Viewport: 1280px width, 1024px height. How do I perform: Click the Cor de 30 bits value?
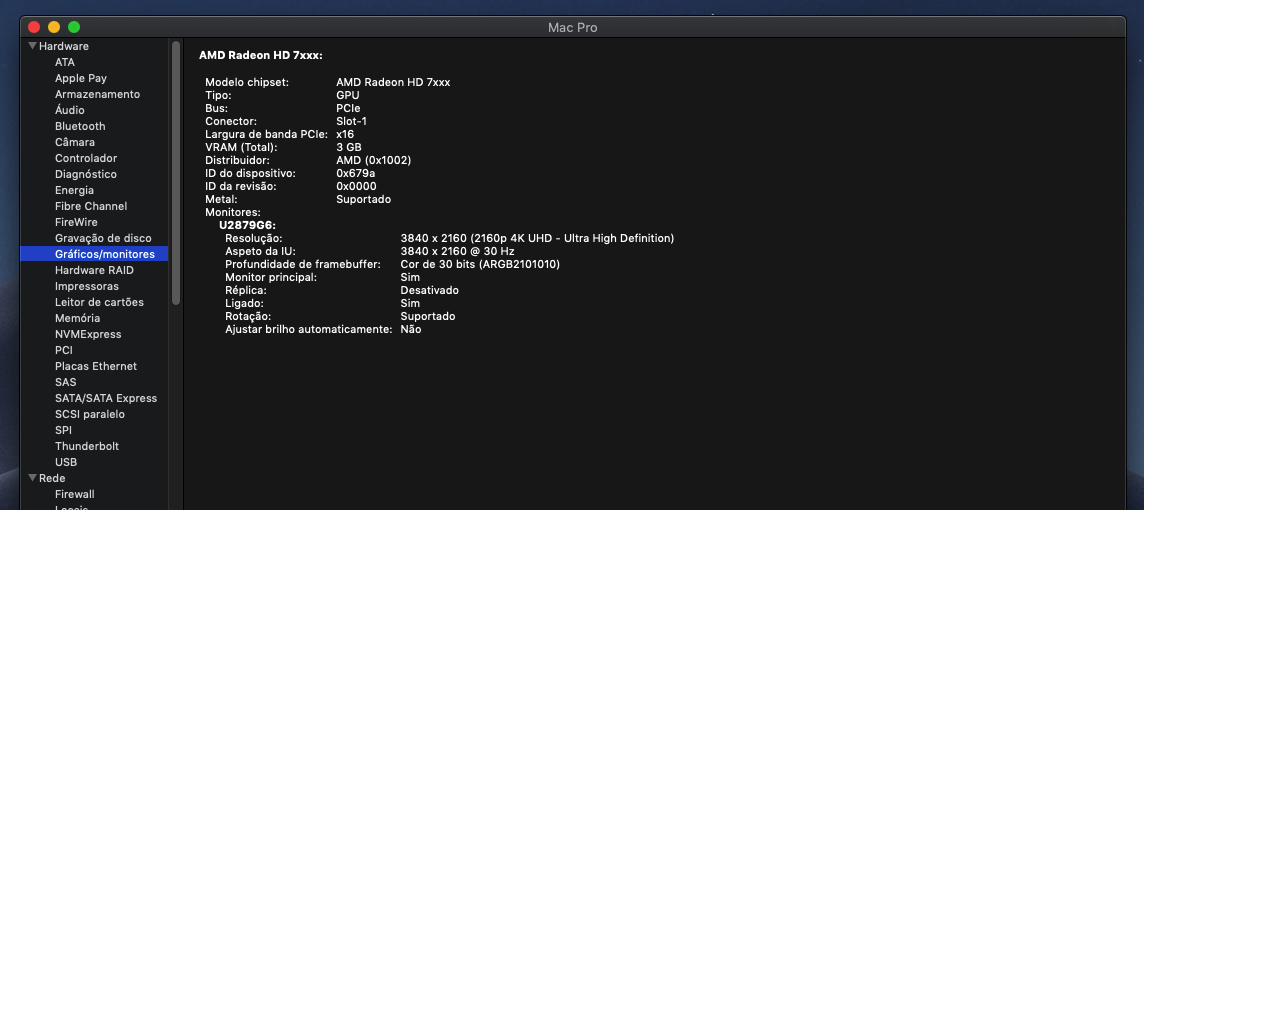(x=480, y=264)
